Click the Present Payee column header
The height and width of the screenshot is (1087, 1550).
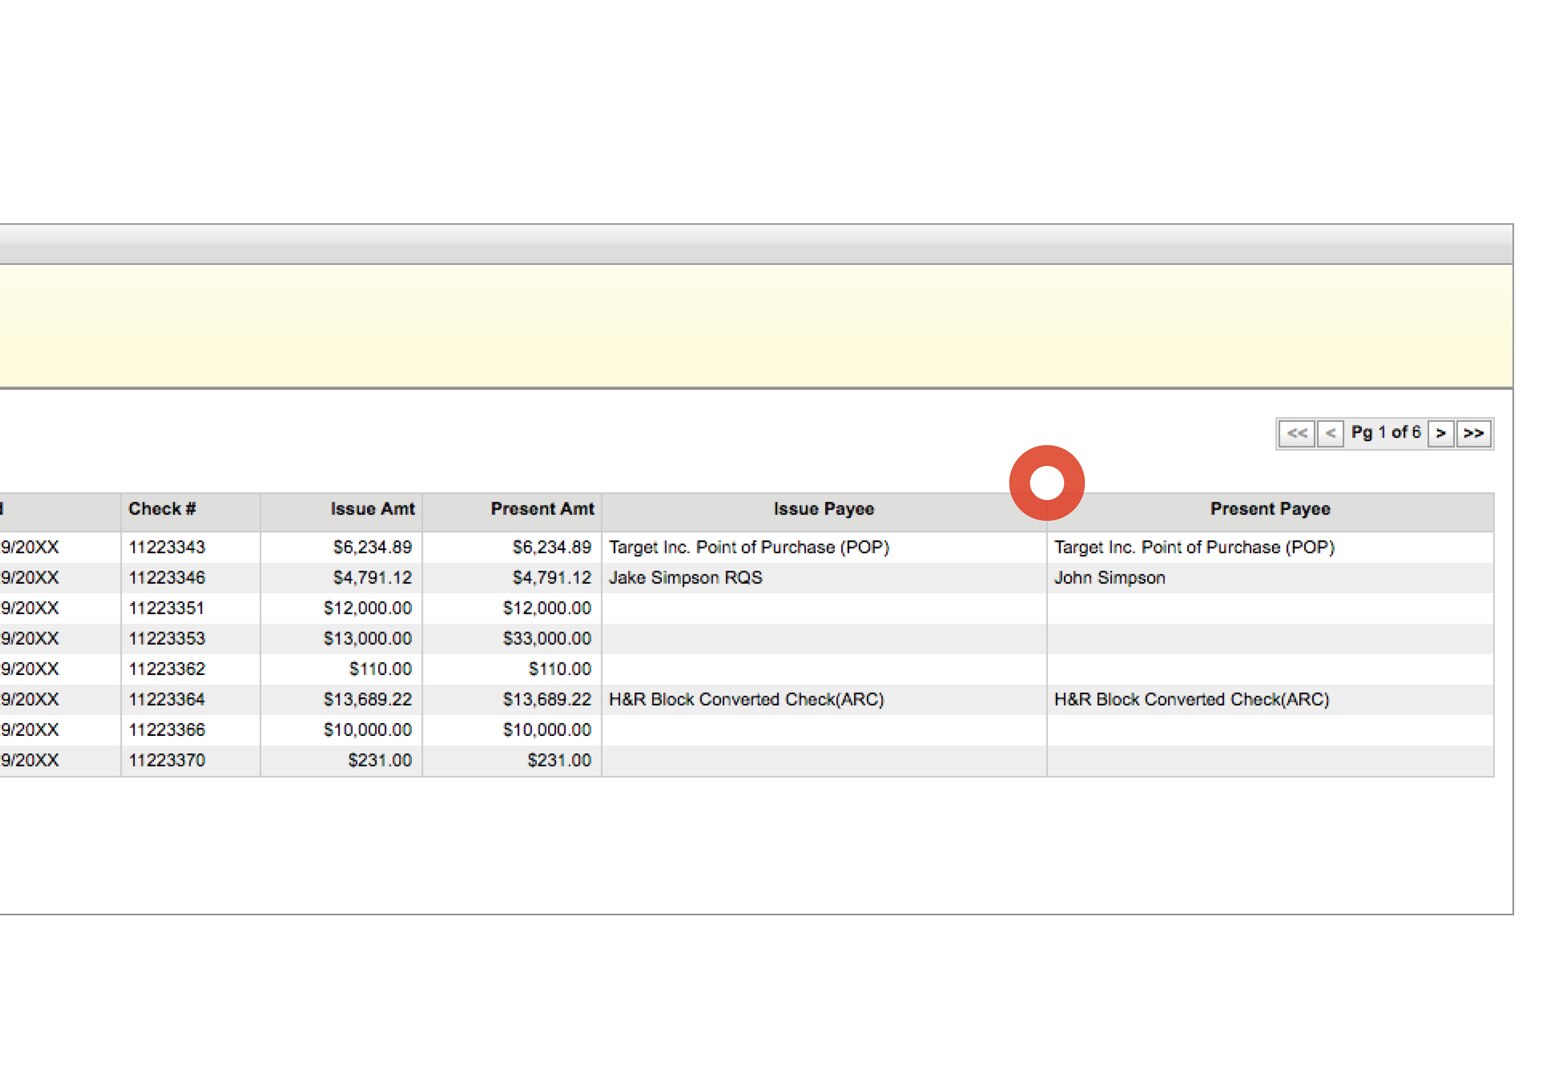tap(1270, 509)
